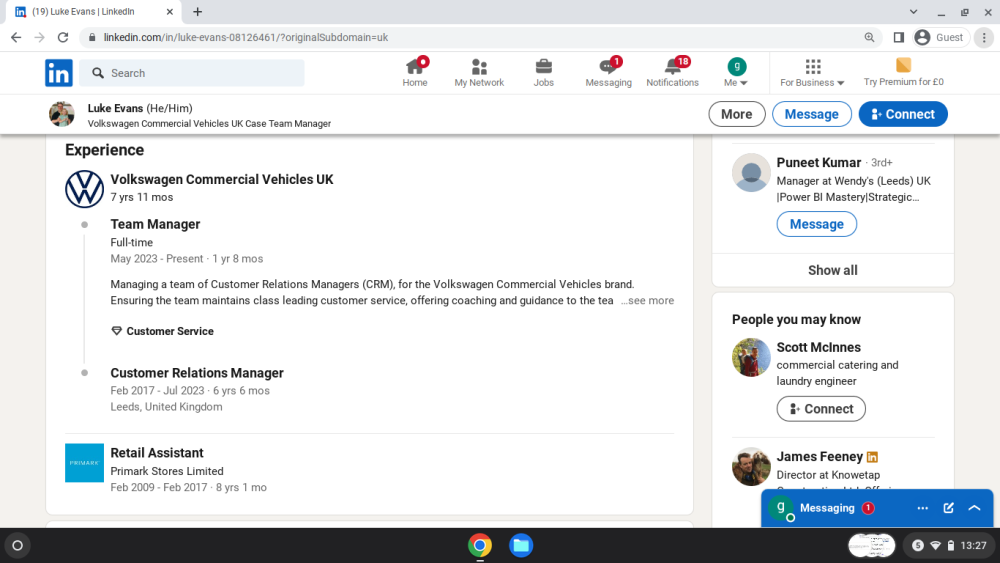Viewport: 1000px width, 563px height.
Task: Open the screenshot preview thumbnail in shelf
Action: tap(871, 546)
